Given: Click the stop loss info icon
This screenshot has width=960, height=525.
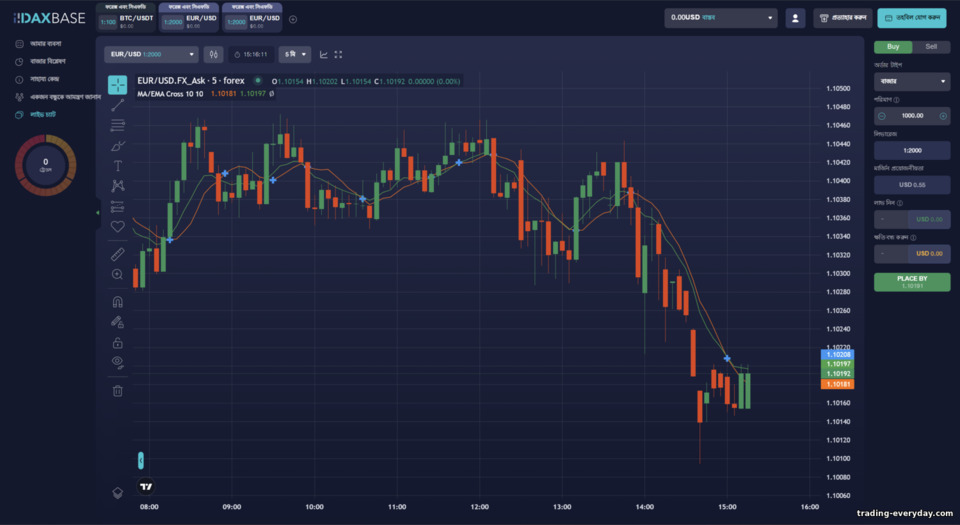Looking at the screenshot, I should point(913,237).
